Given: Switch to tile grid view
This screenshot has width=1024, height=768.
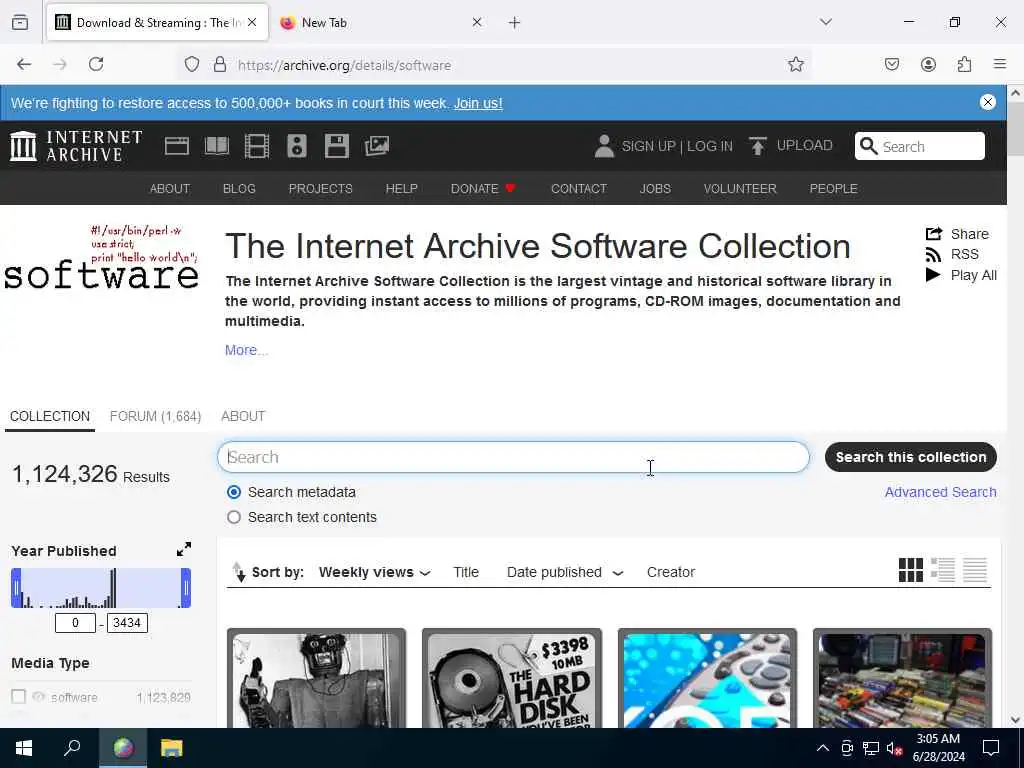Looking at the screenshot, I should (x=910, y=570).
